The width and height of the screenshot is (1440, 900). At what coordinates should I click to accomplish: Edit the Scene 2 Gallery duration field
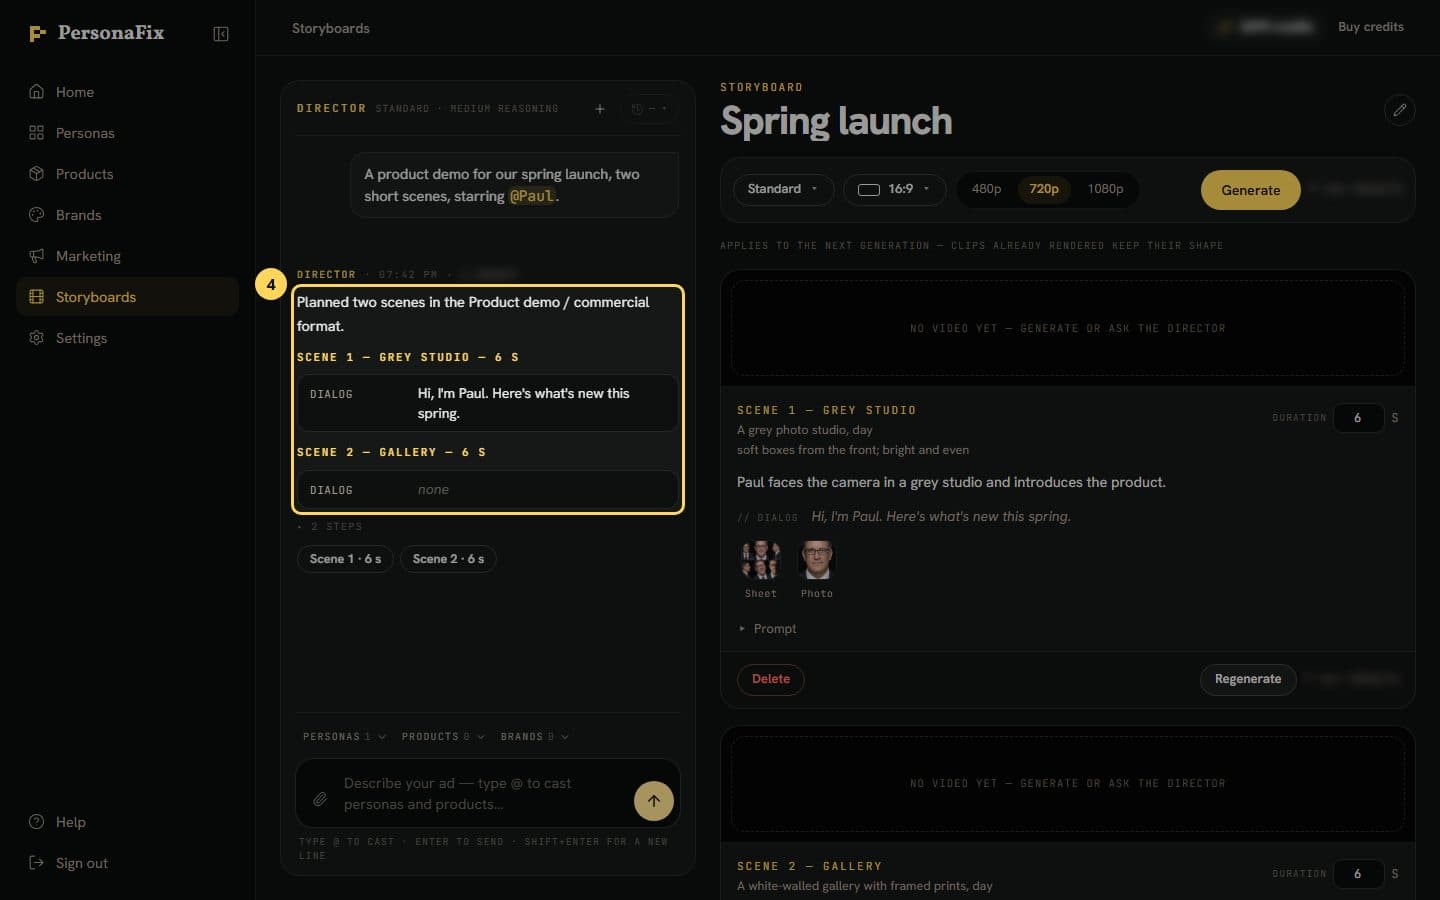point(1358,874)
